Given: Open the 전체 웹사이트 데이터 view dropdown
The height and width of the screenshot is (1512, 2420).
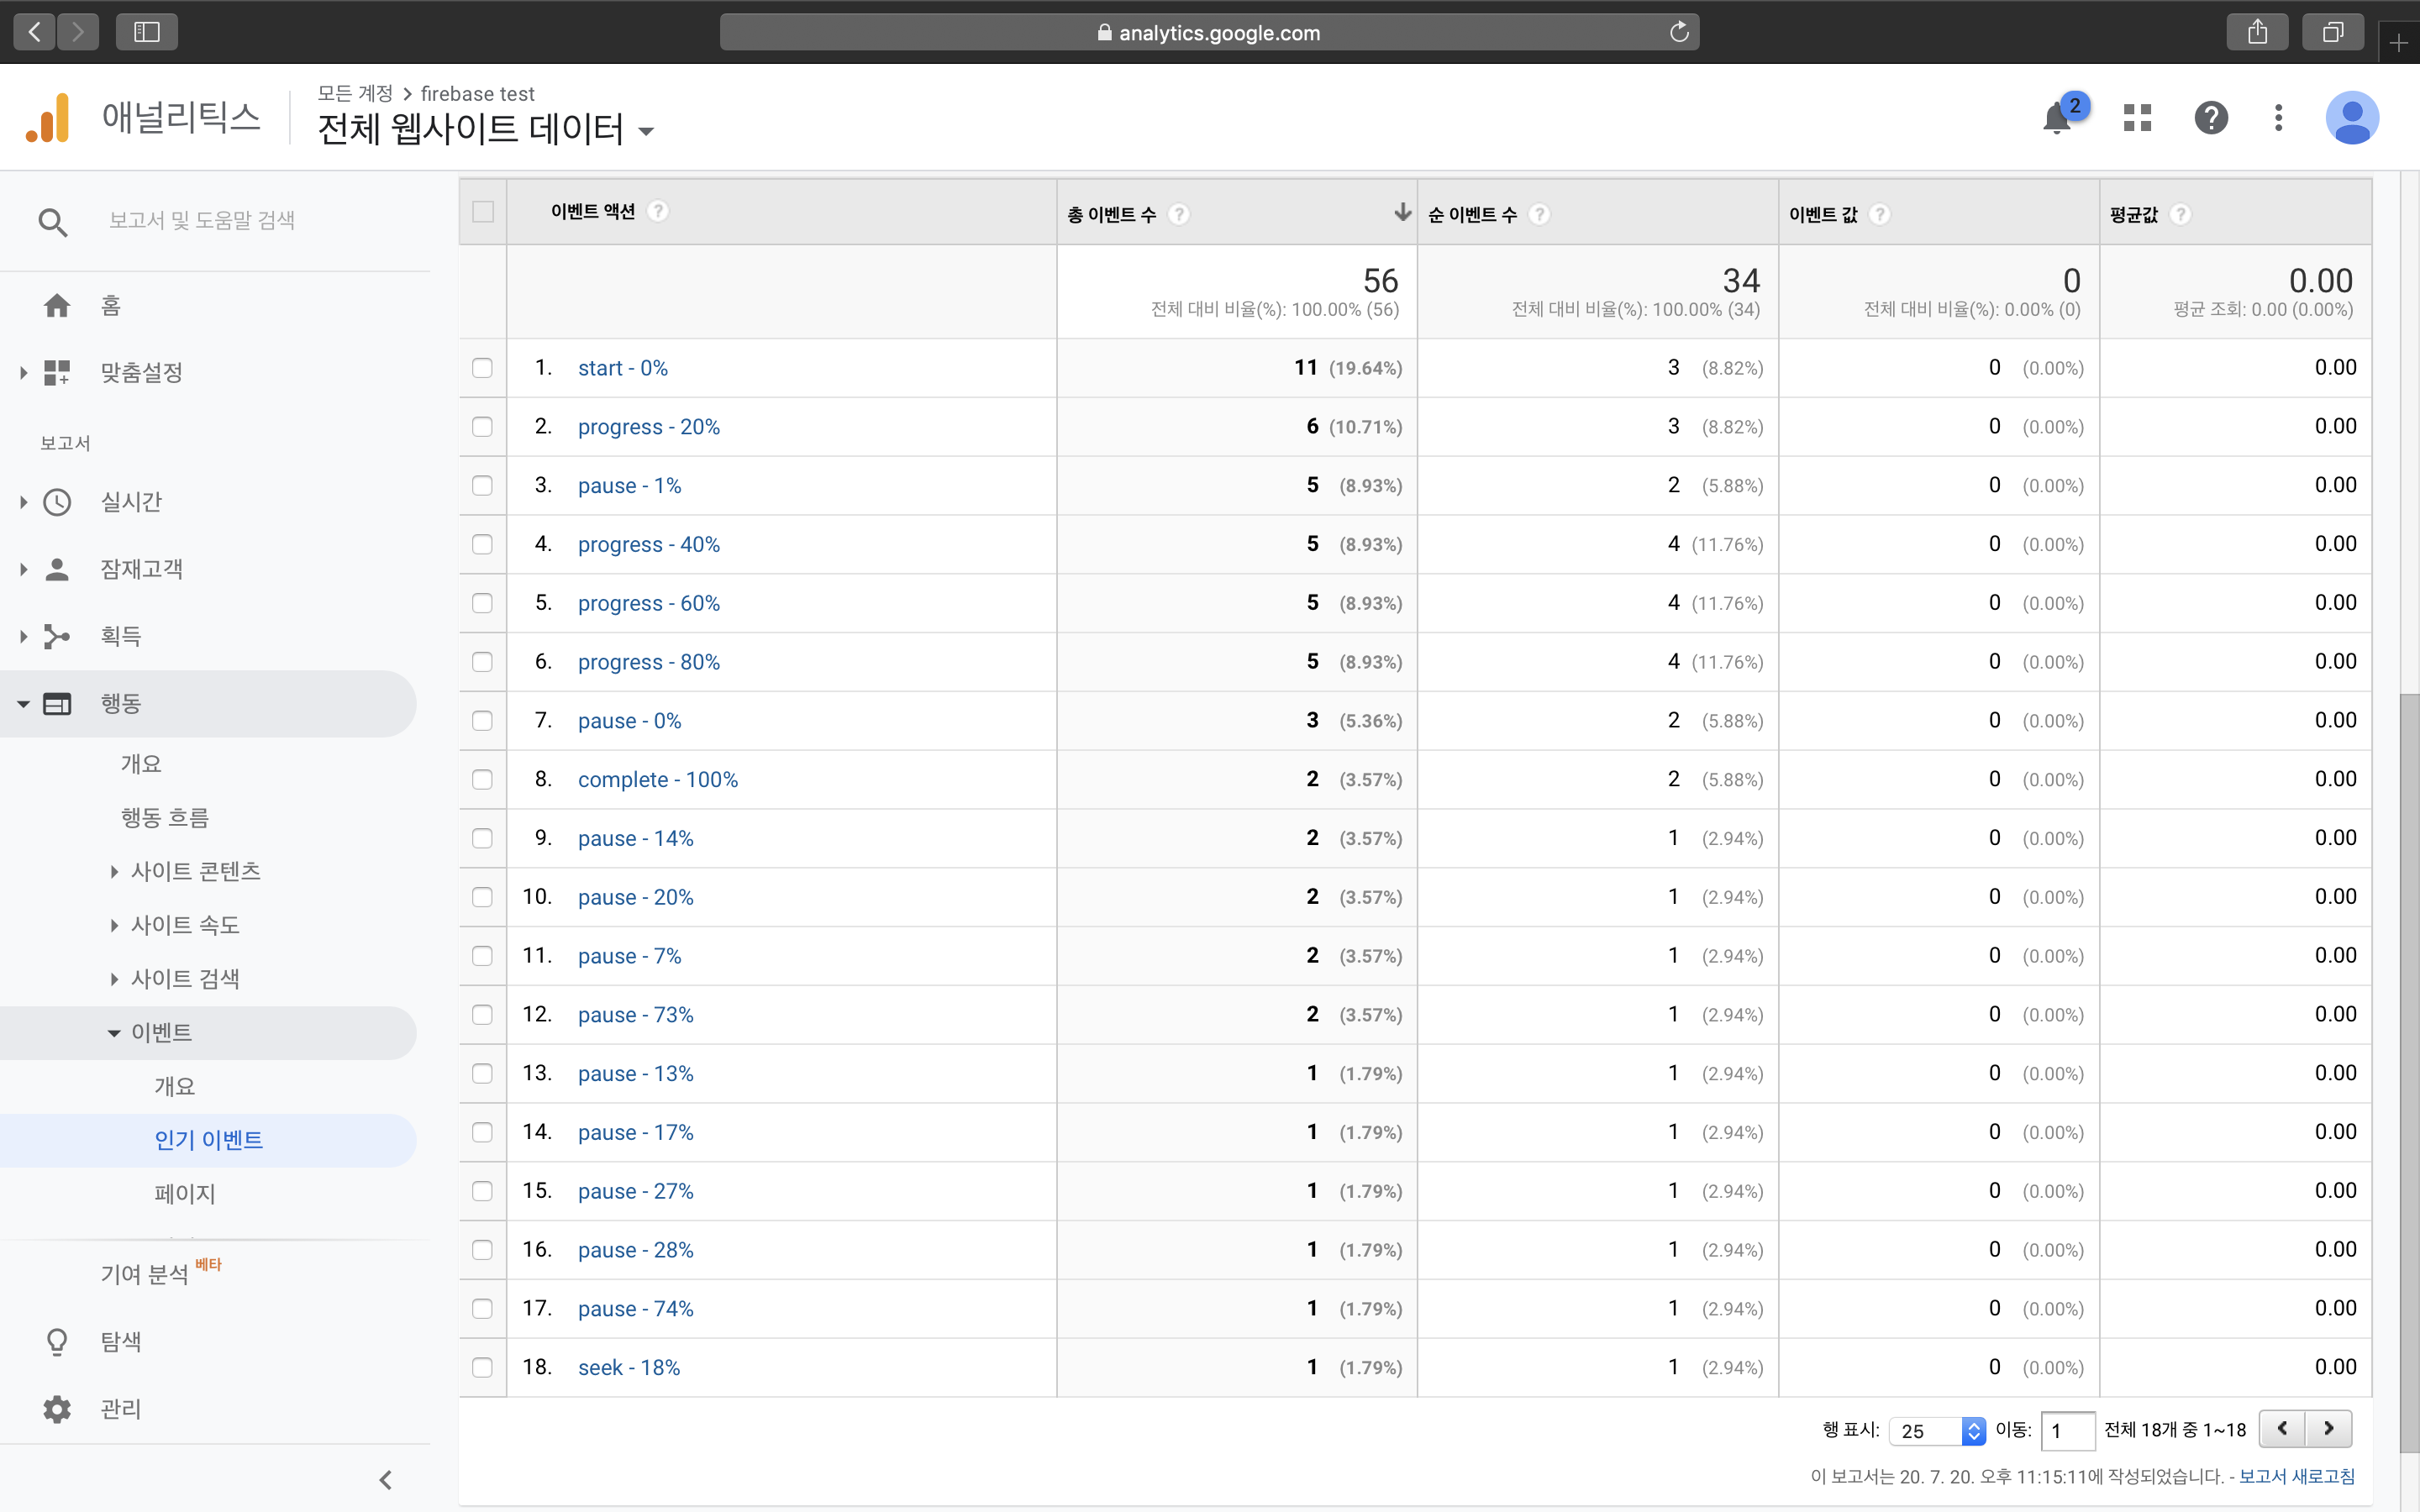Looking at the screenshot, I should [x=485, y=130].
